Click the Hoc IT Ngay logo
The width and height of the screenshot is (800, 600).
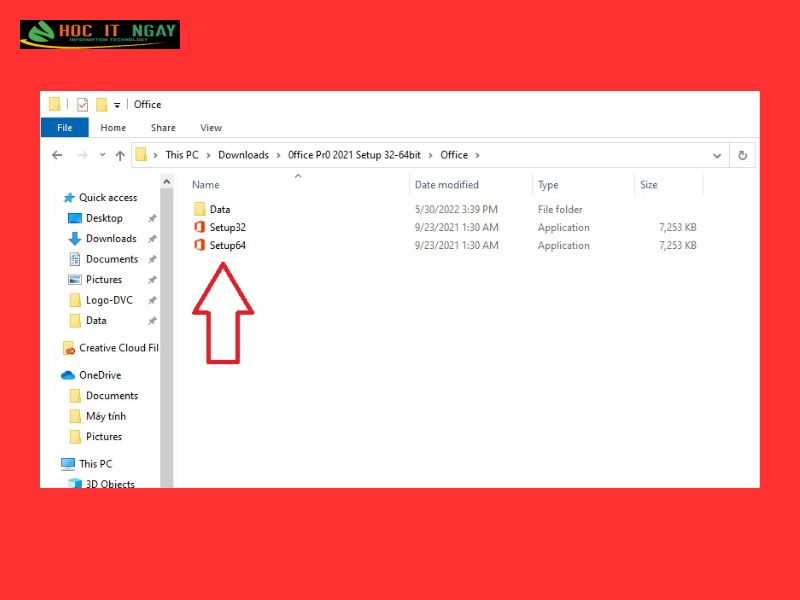click(100, 34)
